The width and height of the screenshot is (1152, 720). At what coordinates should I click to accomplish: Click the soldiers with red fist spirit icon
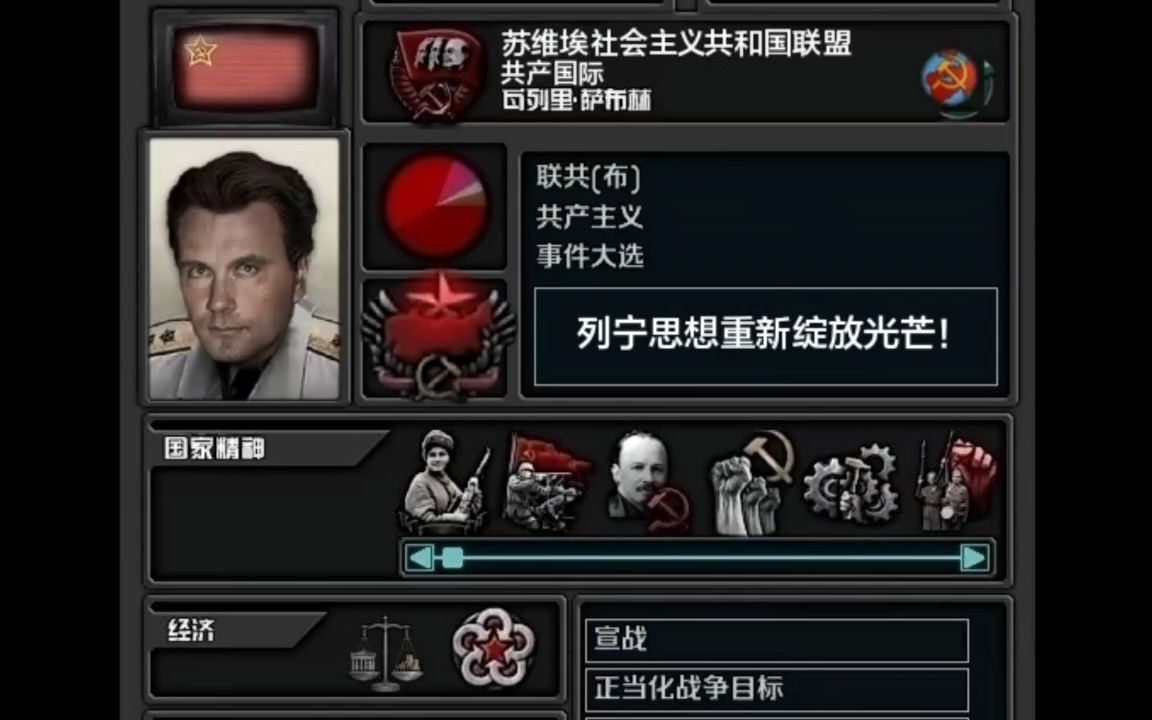coord(955,482)
